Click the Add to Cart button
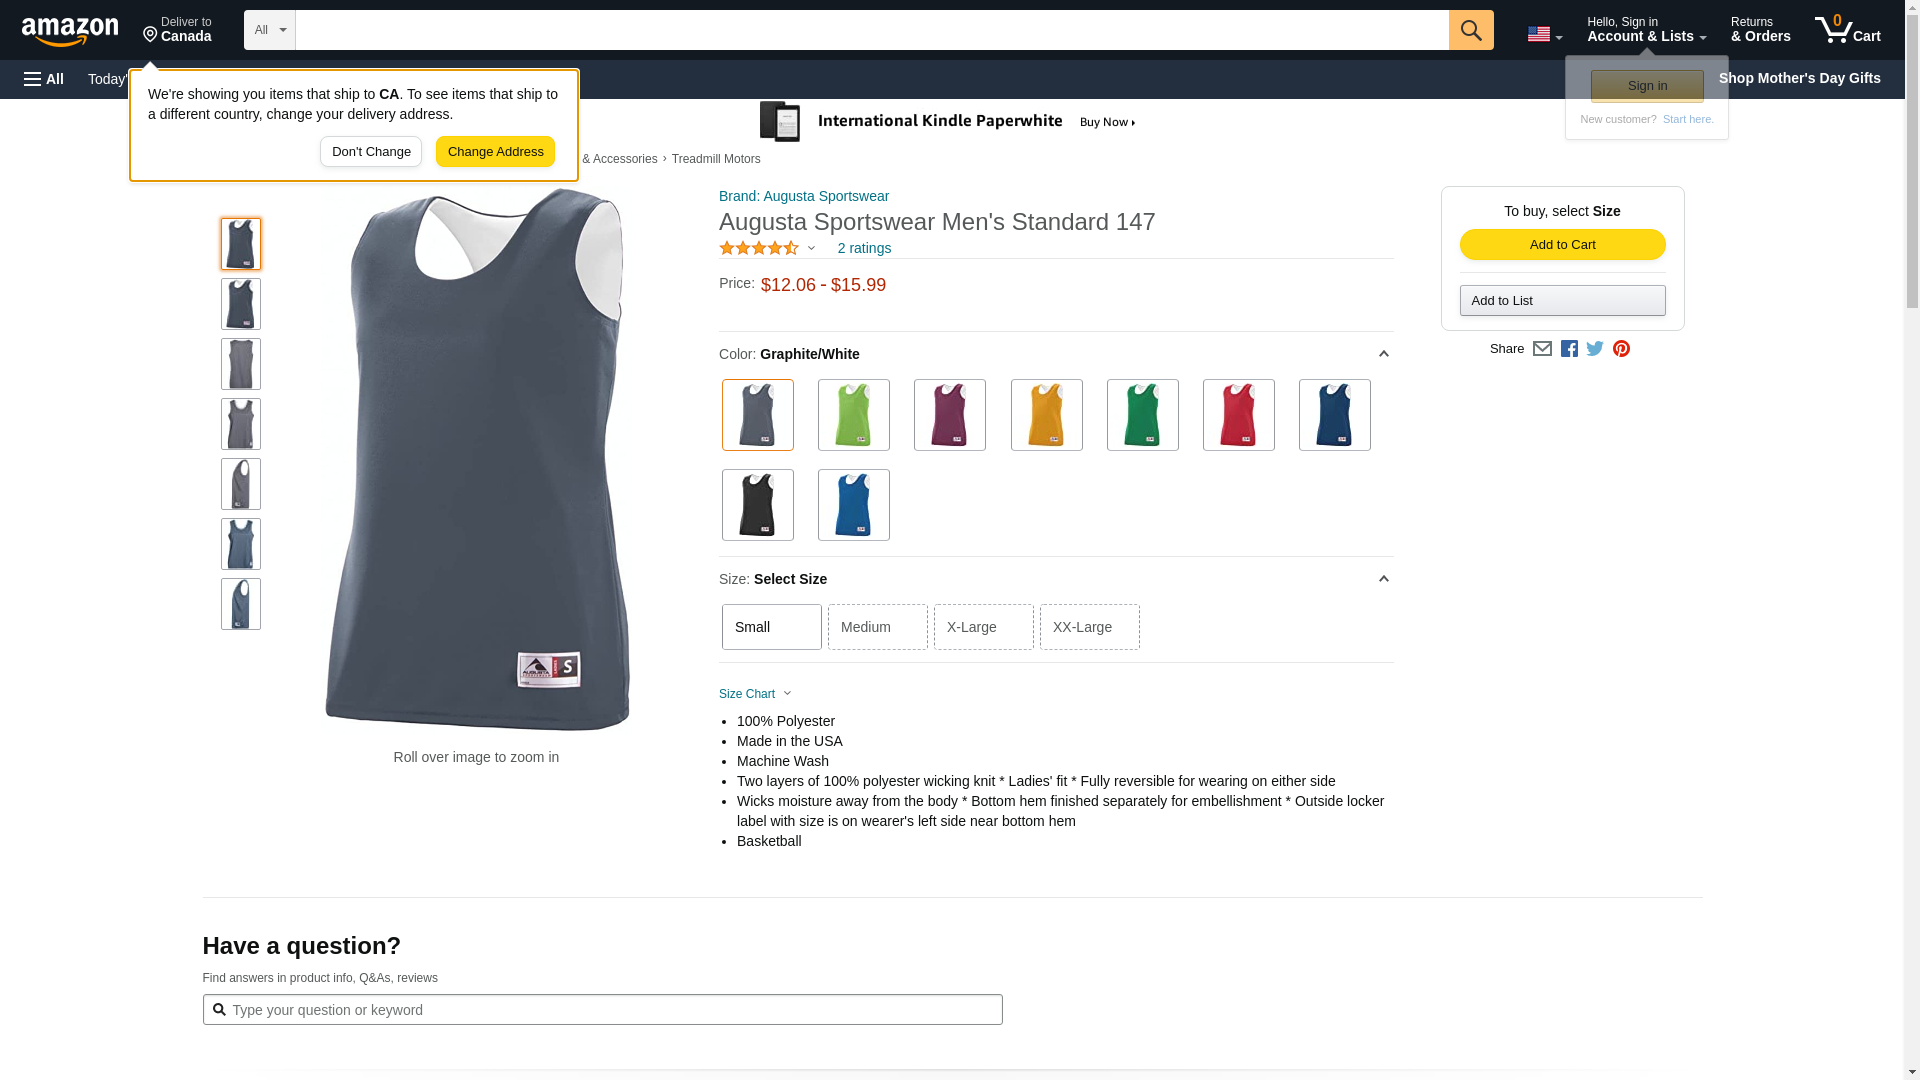This screenshot has width=1920, height=1080. click(1562, 245)
